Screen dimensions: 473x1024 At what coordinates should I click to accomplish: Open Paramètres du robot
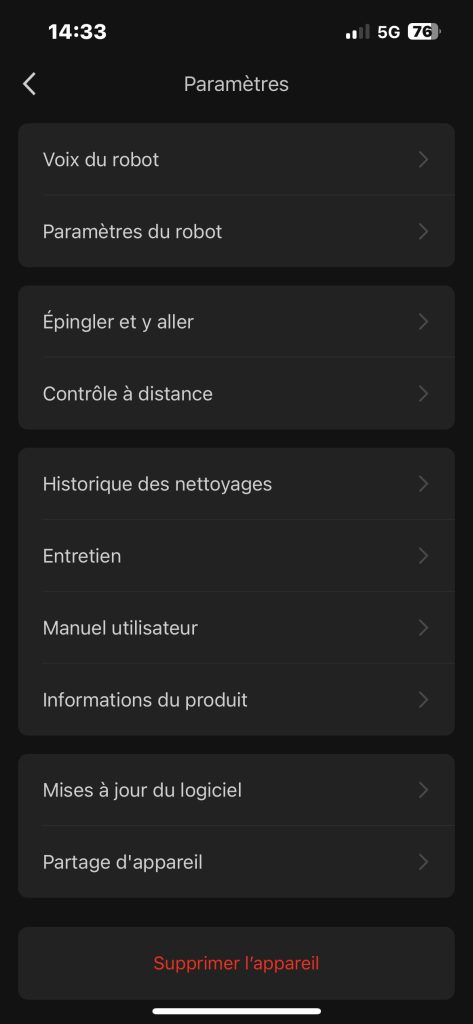point(236,231)
